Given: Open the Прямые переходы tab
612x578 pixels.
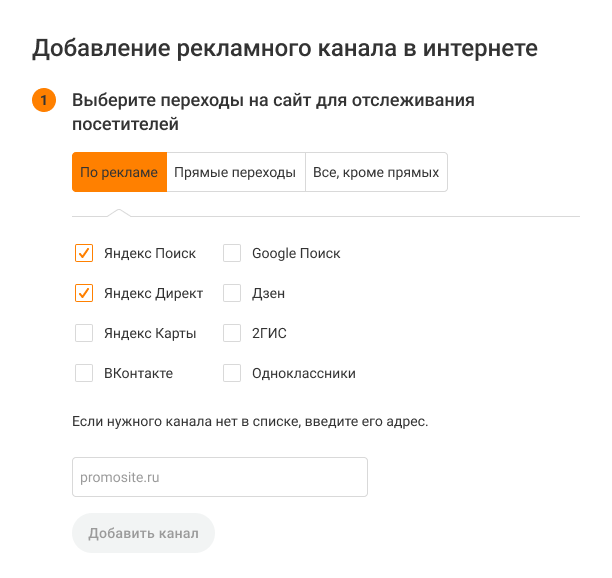Looking at the screenshot, I should coord(235,172).
